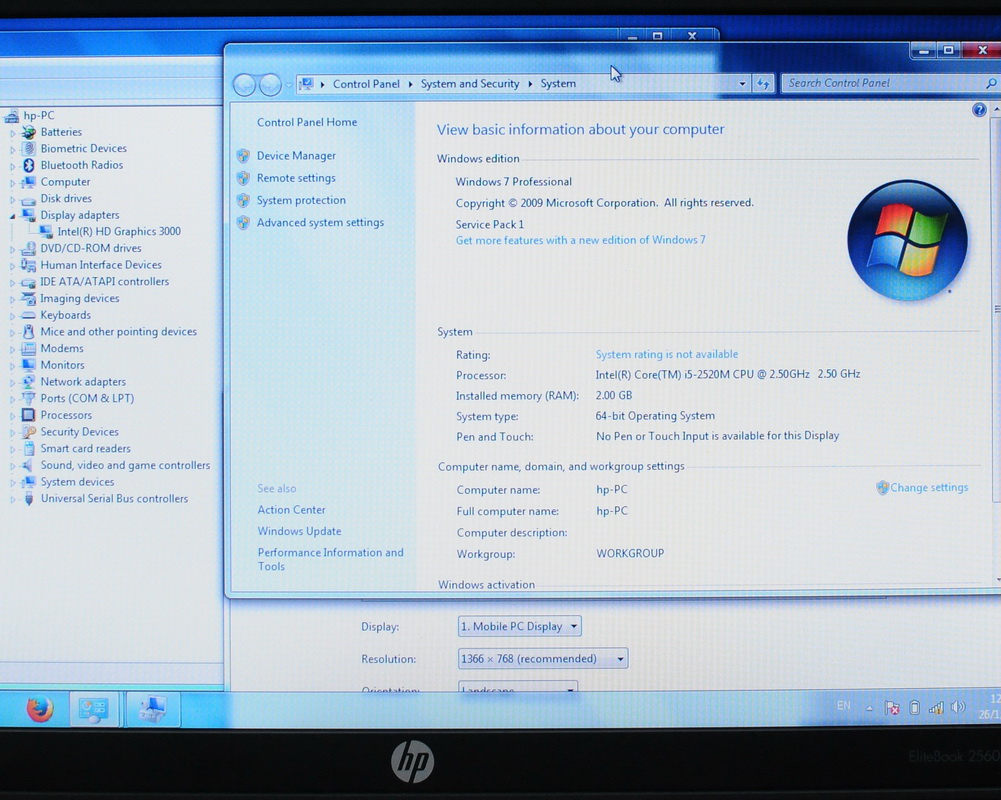Click the Imaging devices icon

[x=29, y=298]
